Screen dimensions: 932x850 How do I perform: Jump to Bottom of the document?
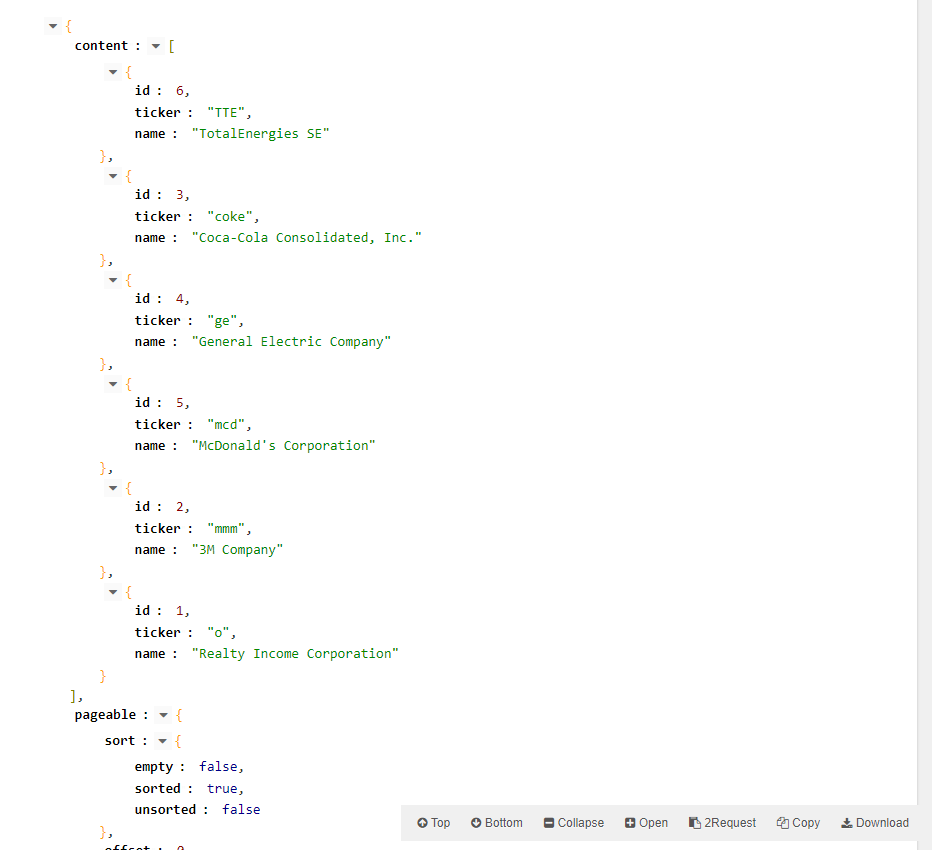point(497,823)
